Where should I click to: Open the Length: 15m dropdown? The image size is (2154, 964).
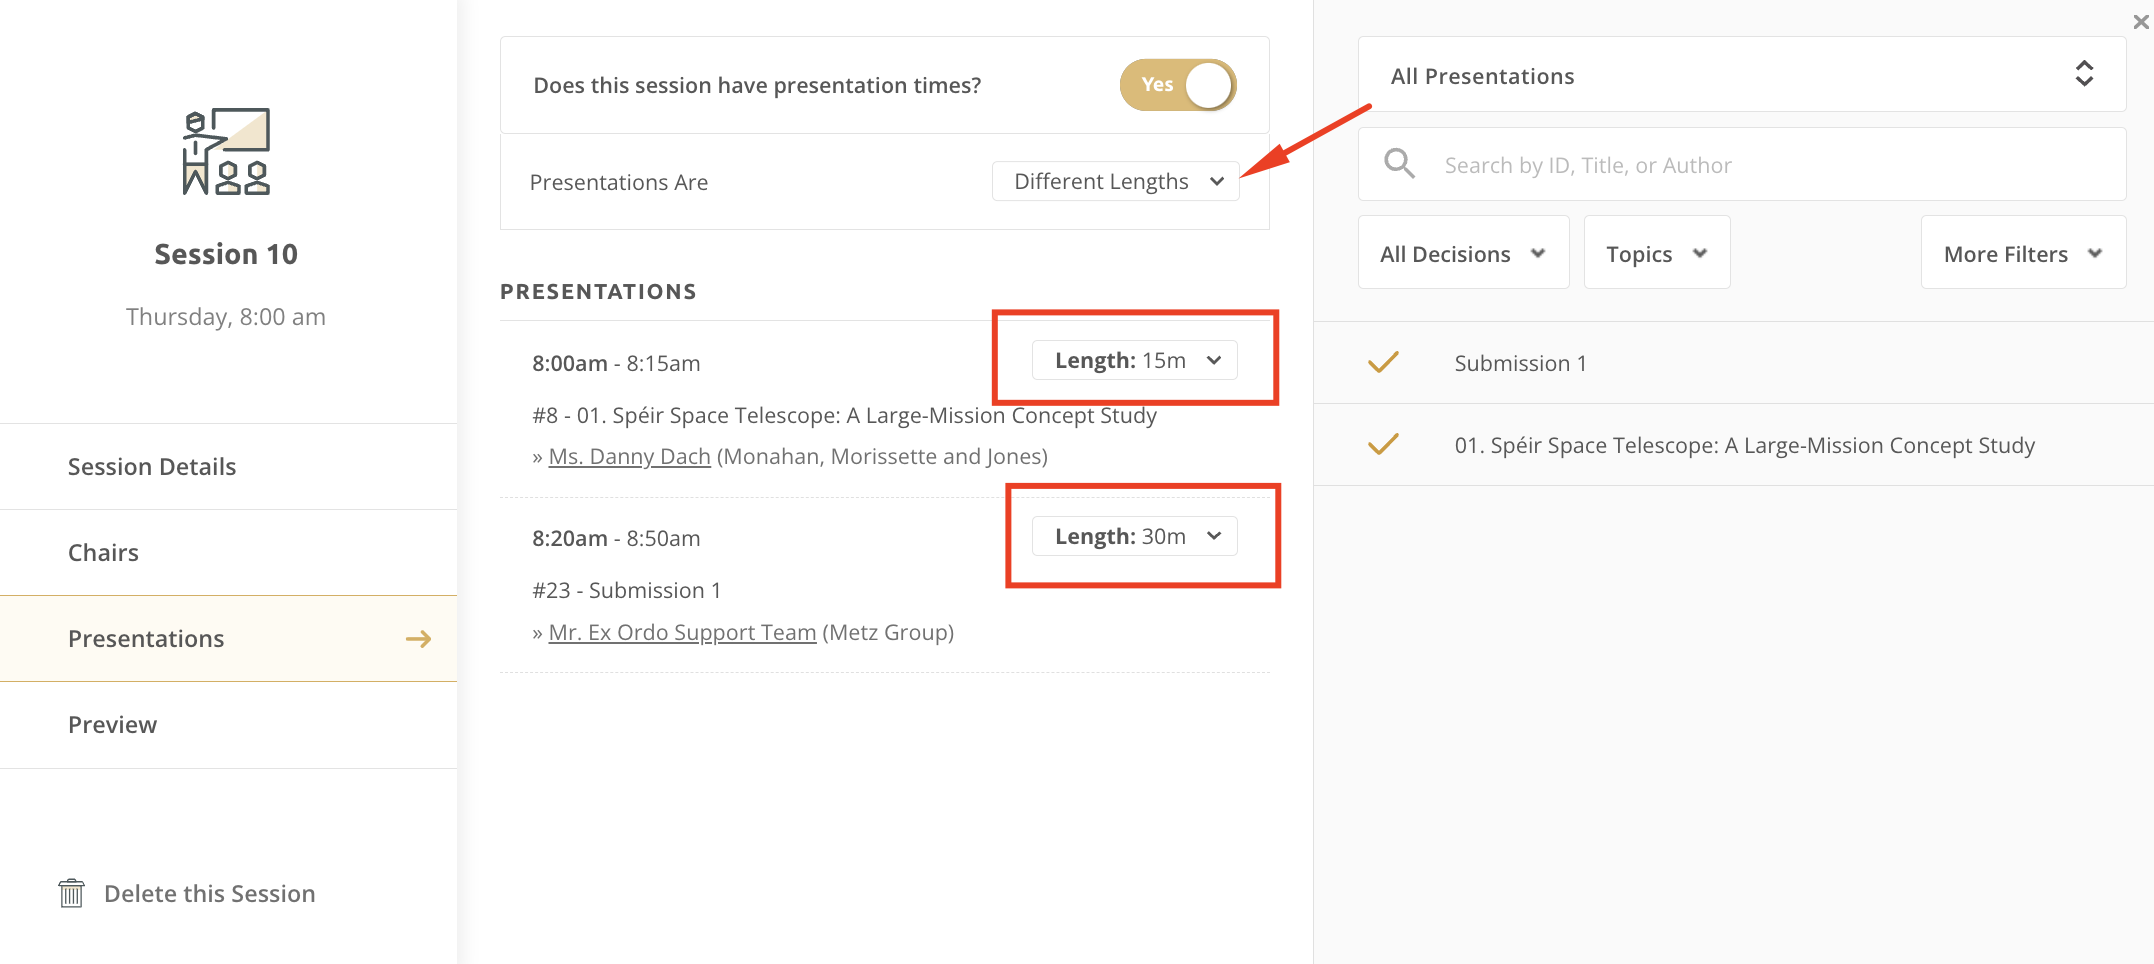click(x=1135, y=360)
